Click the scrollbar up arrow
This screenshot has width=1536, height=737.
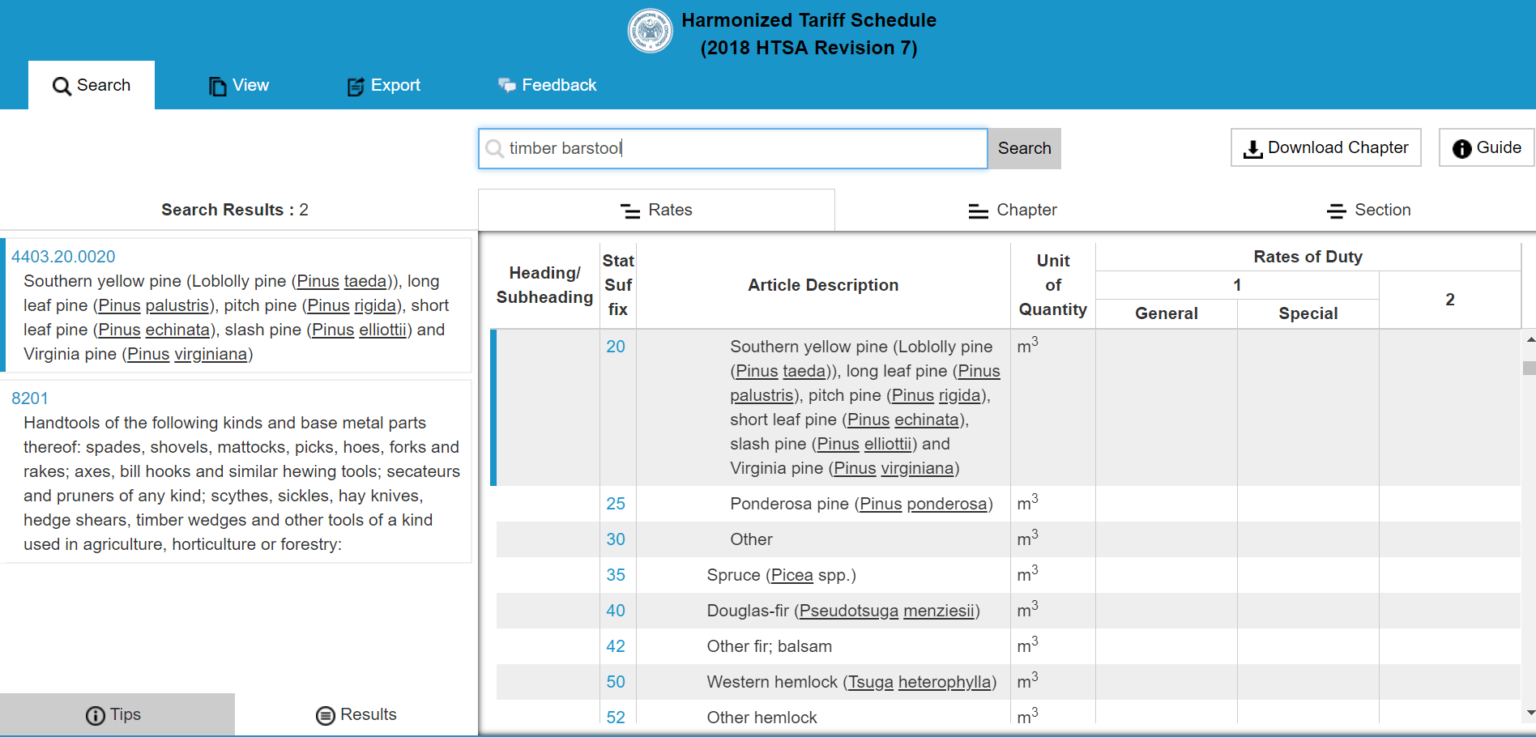pyautogui.click(x=1529, y=338)
